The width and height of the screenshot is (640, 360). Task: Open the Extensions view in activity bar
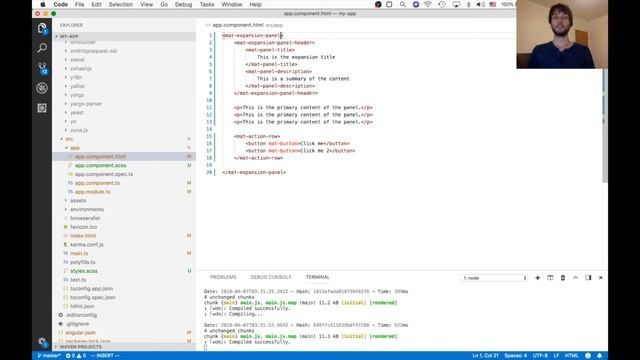point(42,108)
